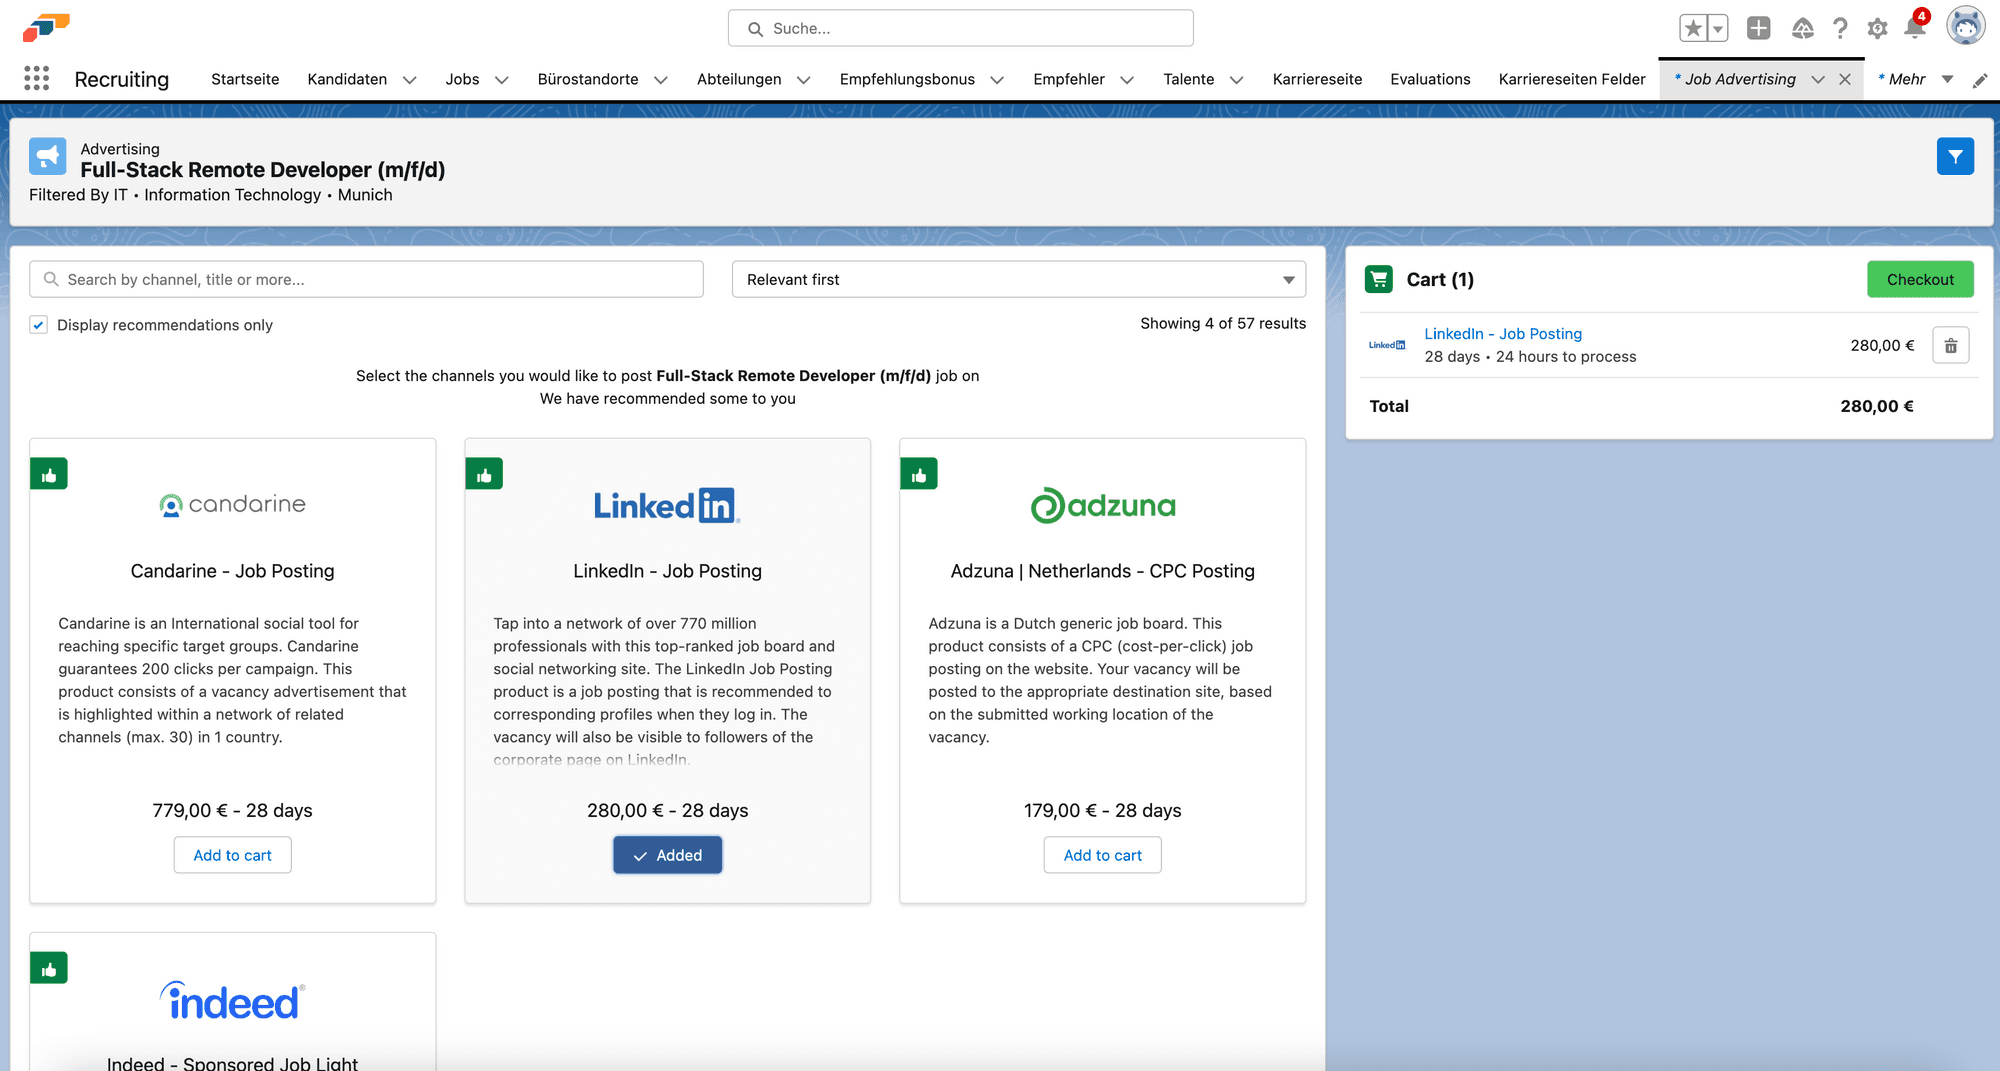Image resolution: width=2000 pixels, height=1071 pixels.
Task: Click the Candarine - Job Posting title
Action: (x=233, y=571)
